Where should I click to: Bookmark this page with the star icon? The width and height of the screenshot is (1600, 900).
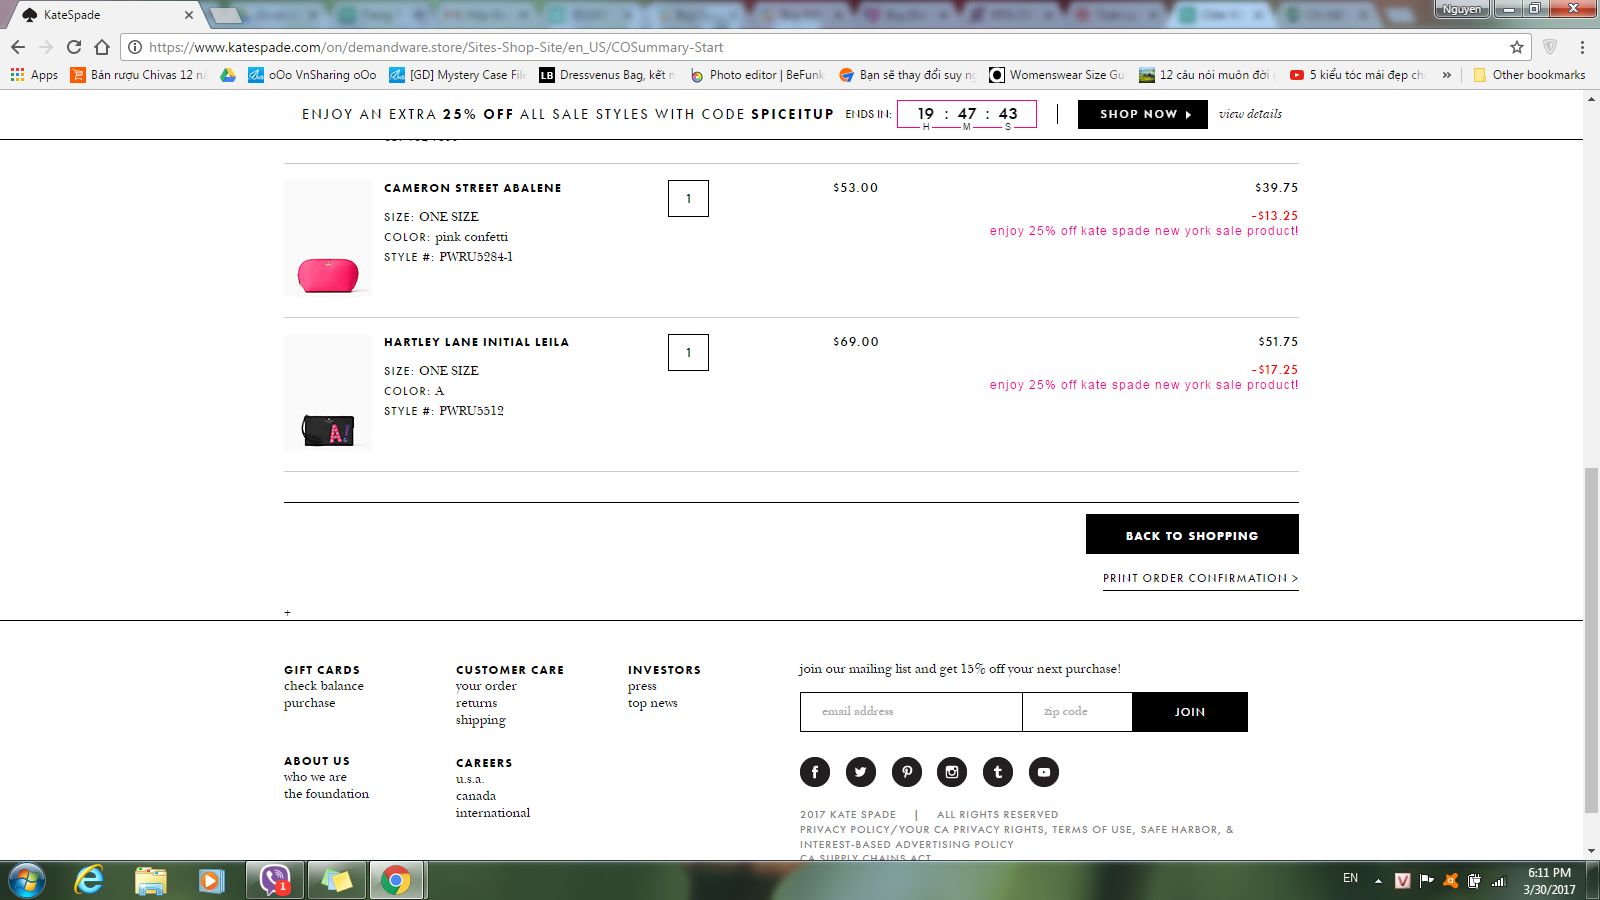coord(1517,47)
